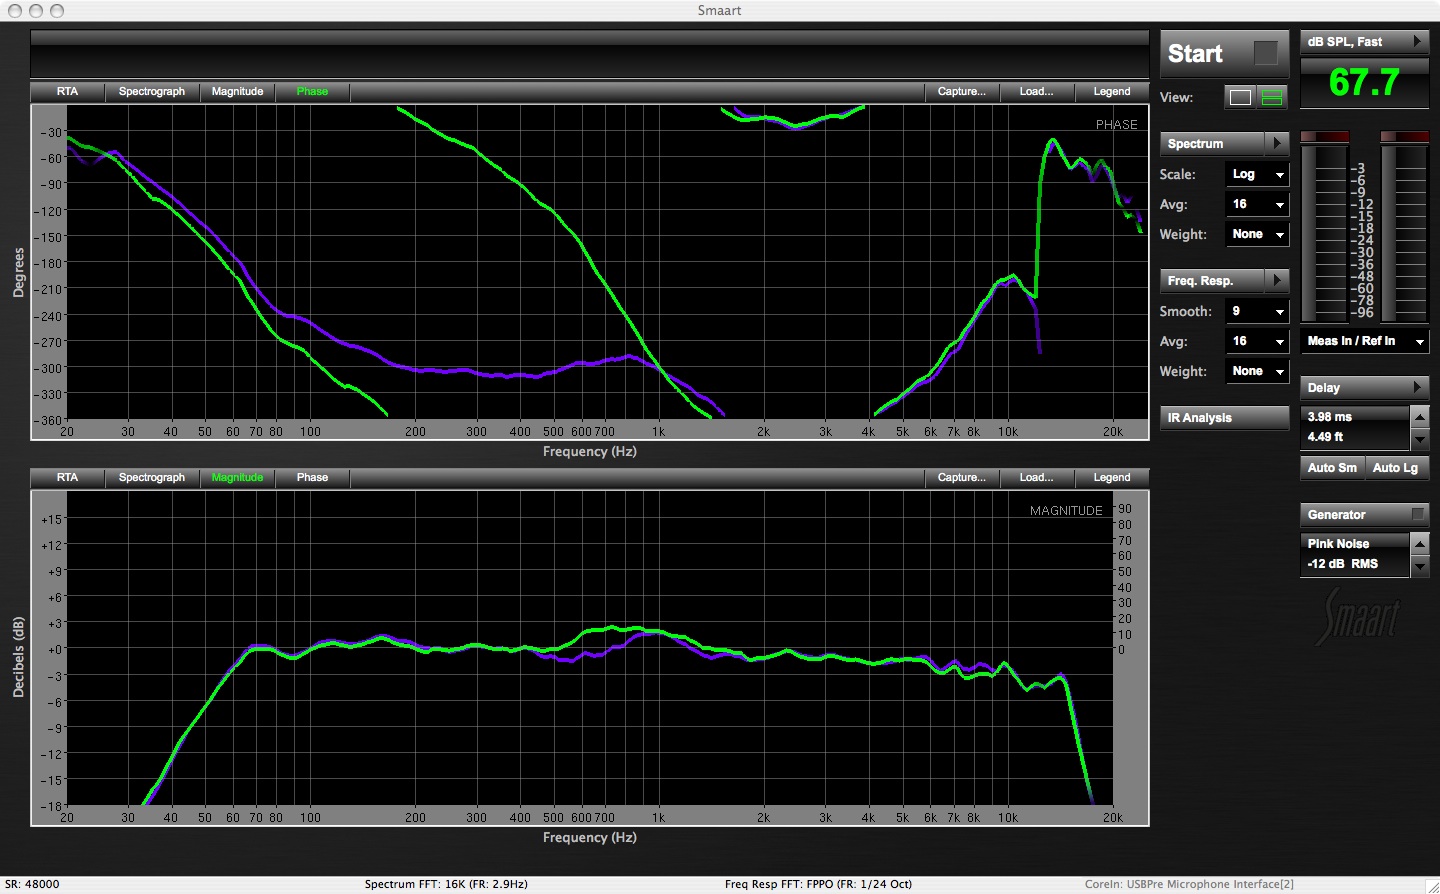This screenshot has height=894, width=1440.
Task: Click the coherence scale on magnitude plot
Action: point(1124,579)
